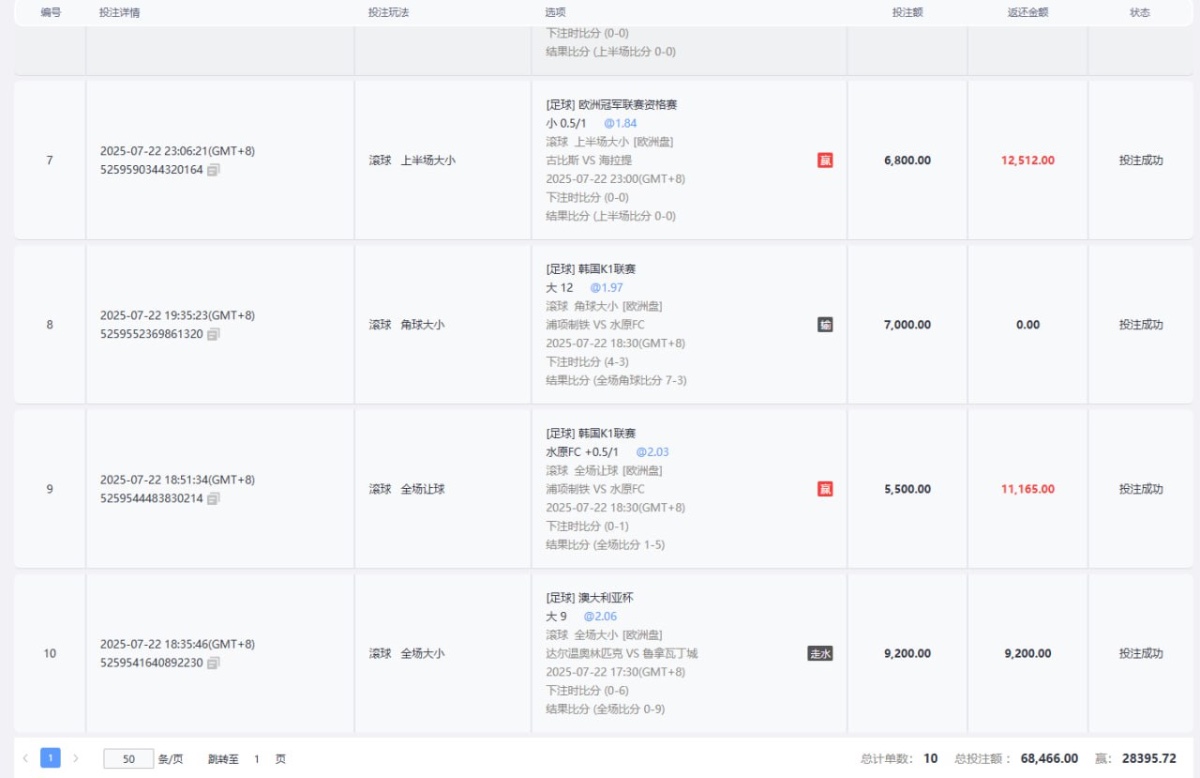Copy order number 5259590344320164

tap(214, 170)
